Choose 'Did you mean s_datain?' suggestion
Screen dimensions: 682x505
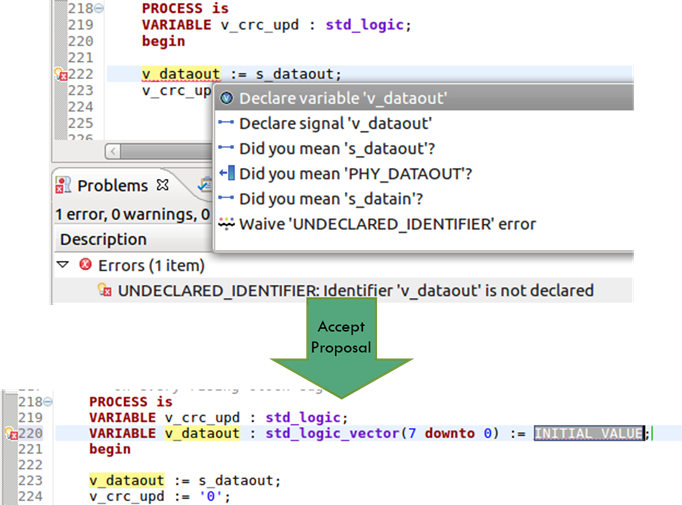pyautogui.click(x=425, y=199)
